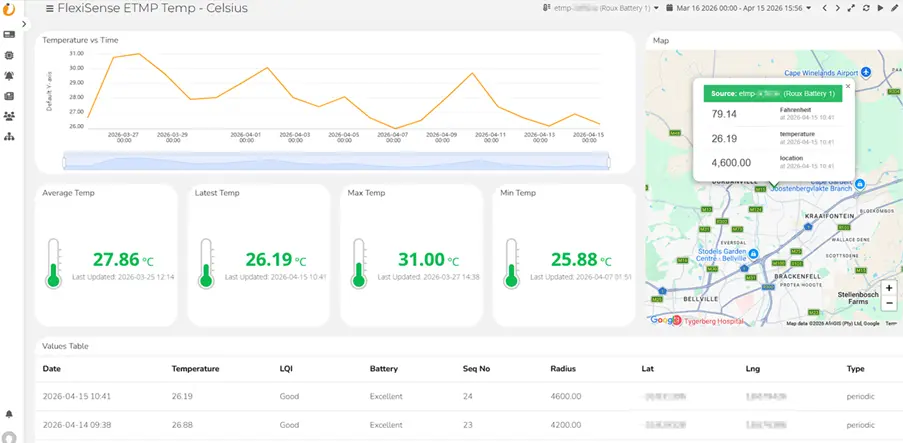Click the LQI column header
This screenshot has width=903, height=443.
286,369
